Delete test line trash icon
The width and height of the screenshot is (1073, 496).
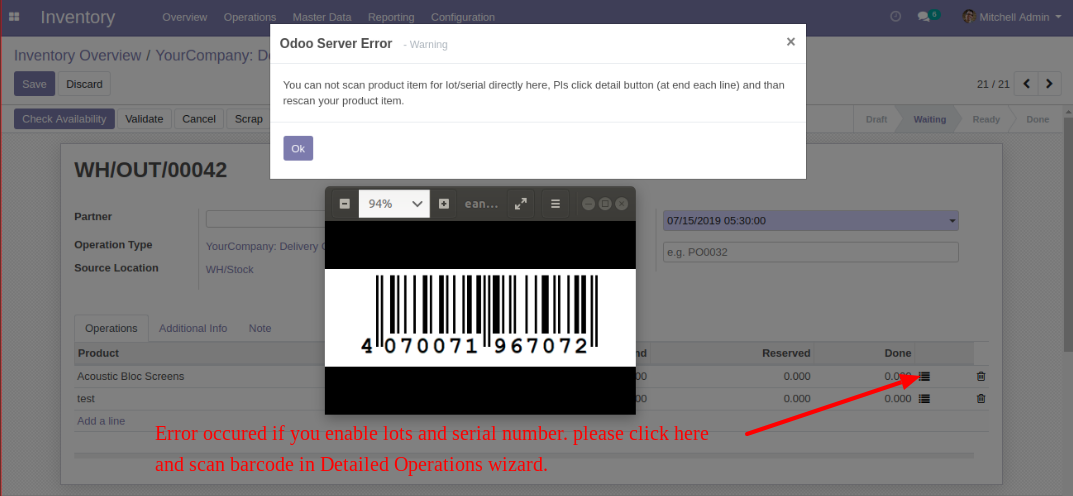(x=981, y=399)
